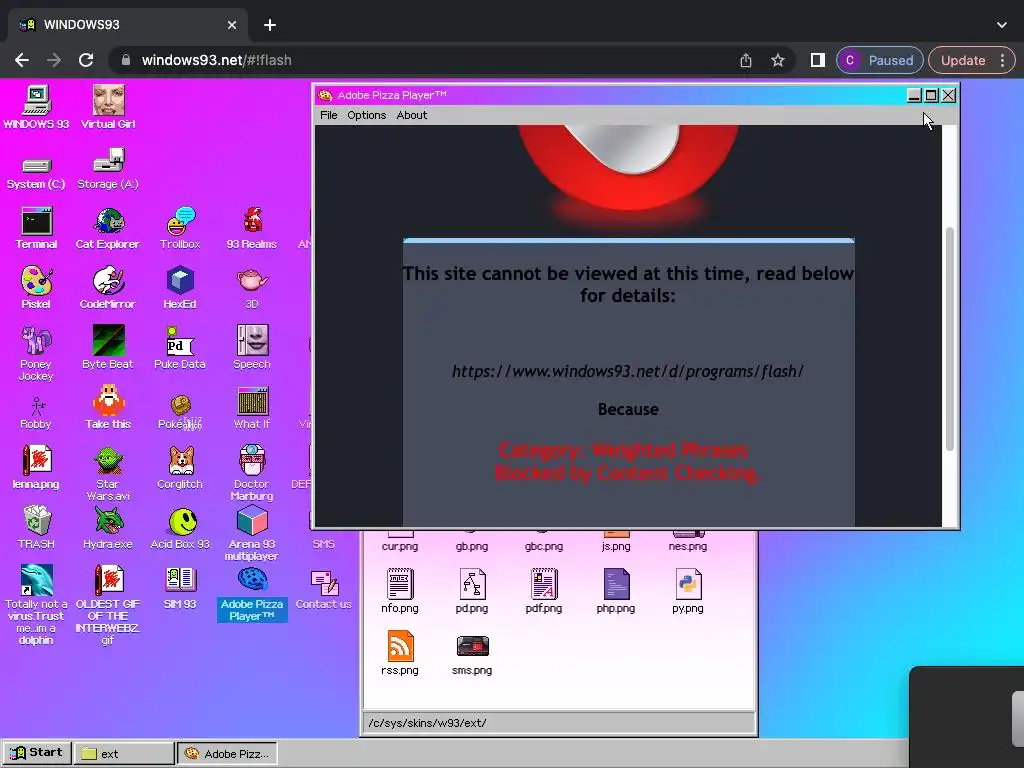Image resolution: width=1024 pixels, height=768 pixels.
Task: Open the 93 Realms icon
Action: click(251, 228)
